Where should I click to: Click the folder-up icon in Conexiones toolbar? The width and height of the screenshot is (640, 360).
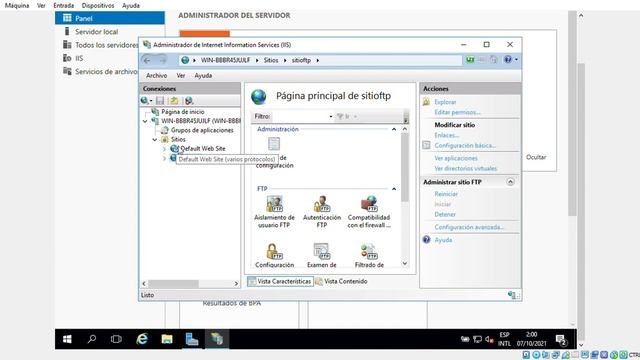[174, 100]
